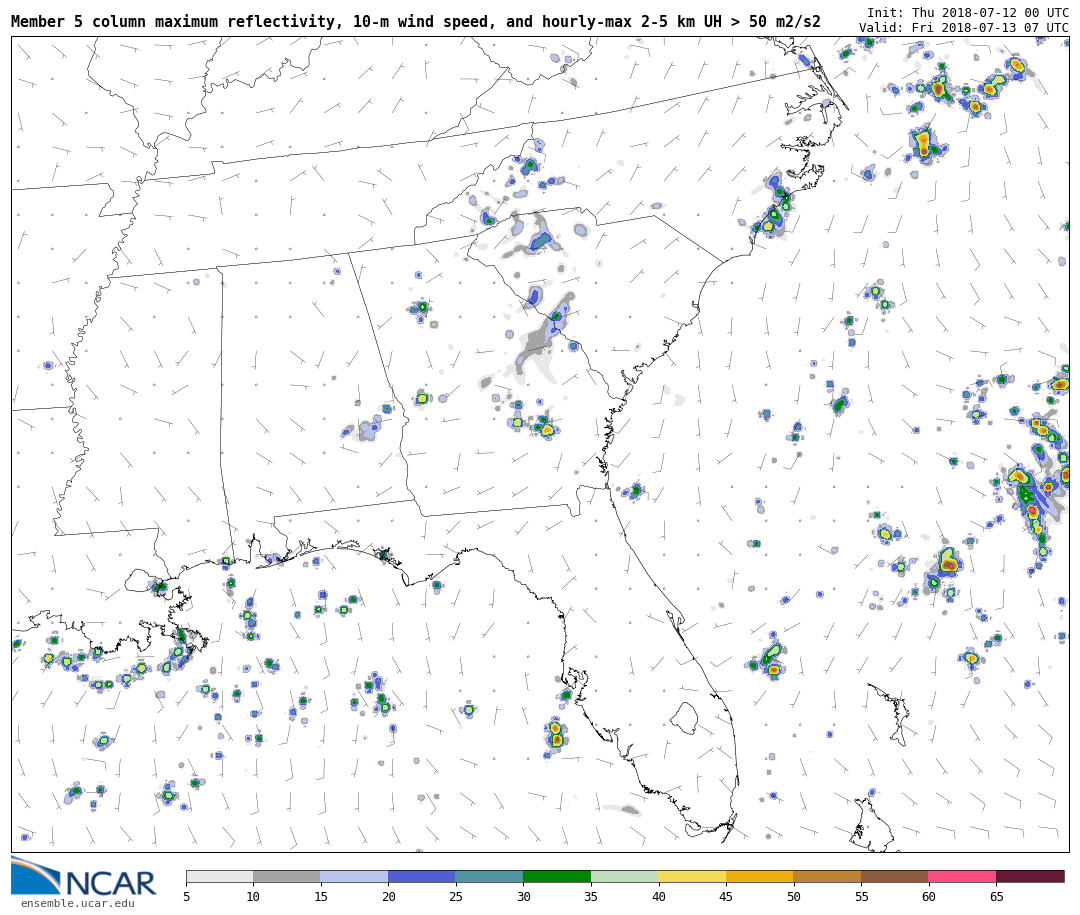1080x915 pixels.
Task: Click the colorbar label '65'
Action: tap(996, 896)
